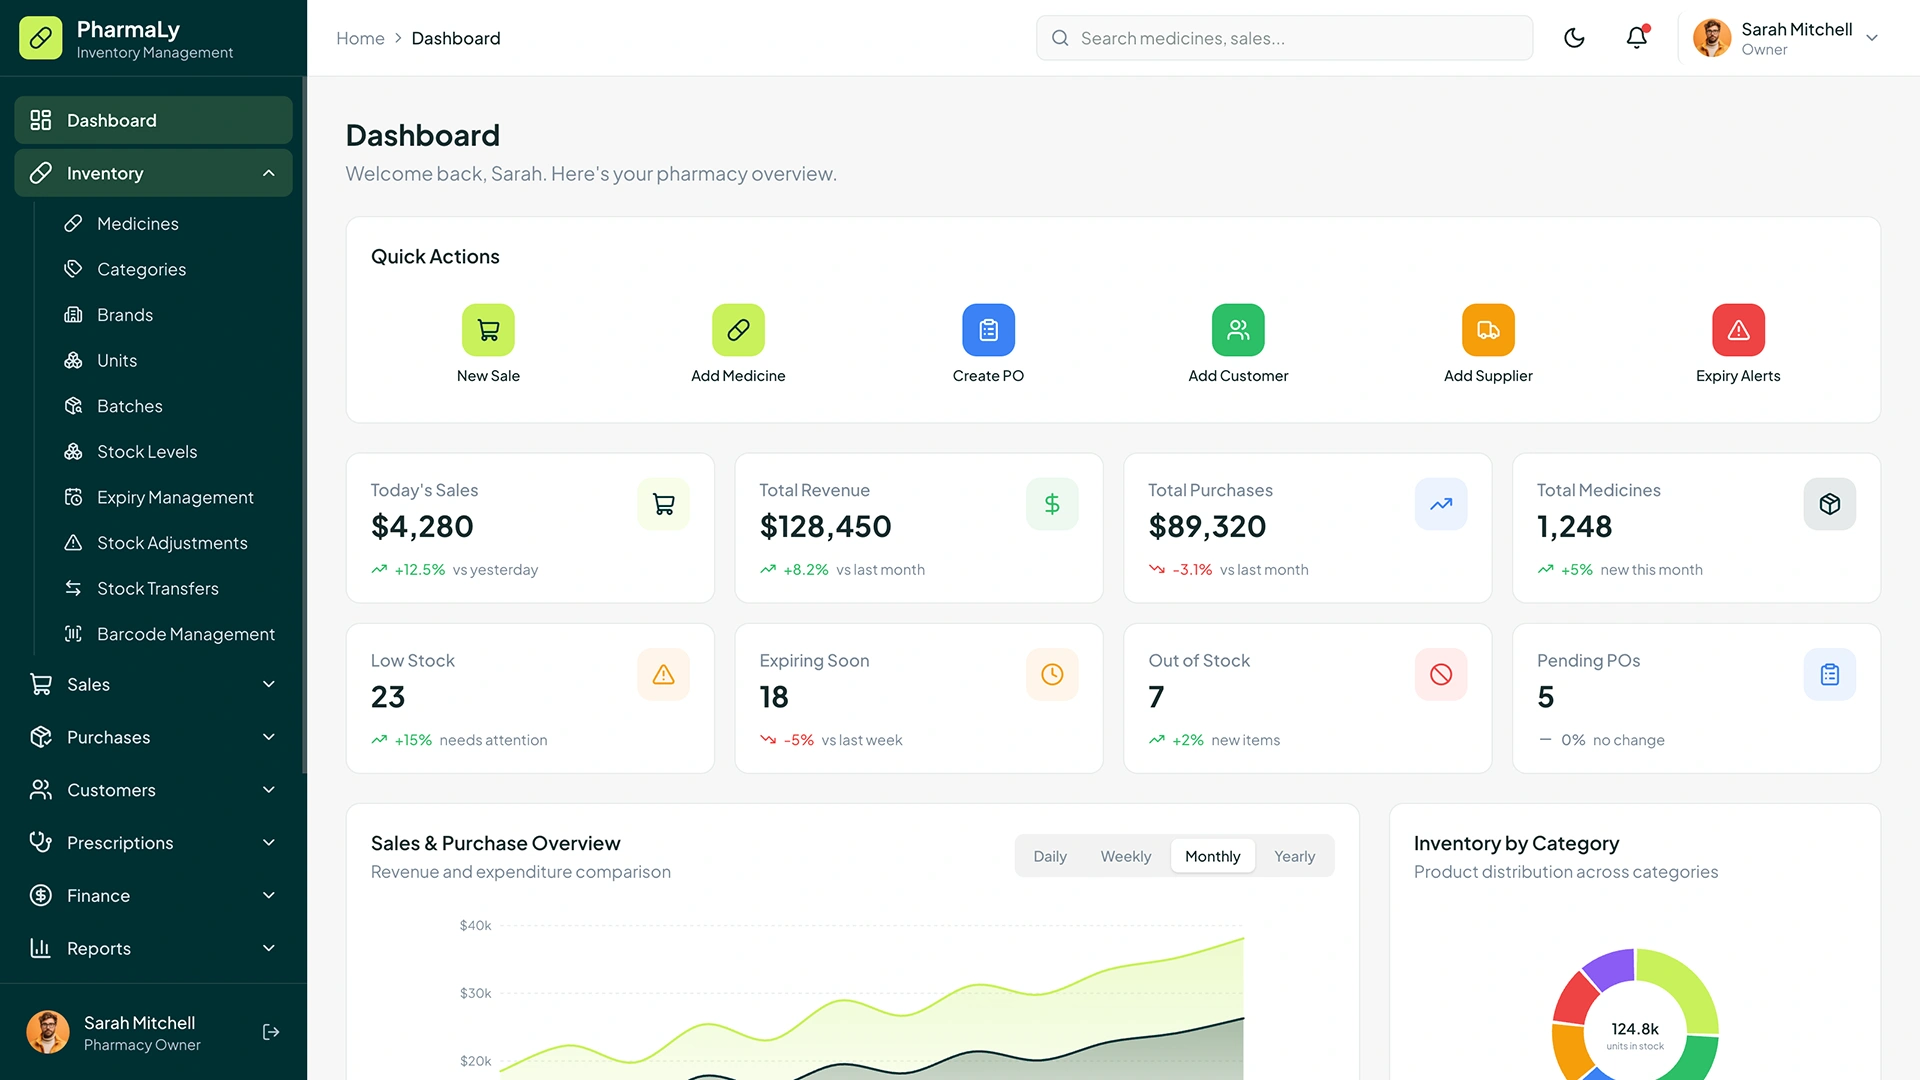Open Sarah Mitchell account dropdown
1920x1080 pixels.
[1786, 38]
